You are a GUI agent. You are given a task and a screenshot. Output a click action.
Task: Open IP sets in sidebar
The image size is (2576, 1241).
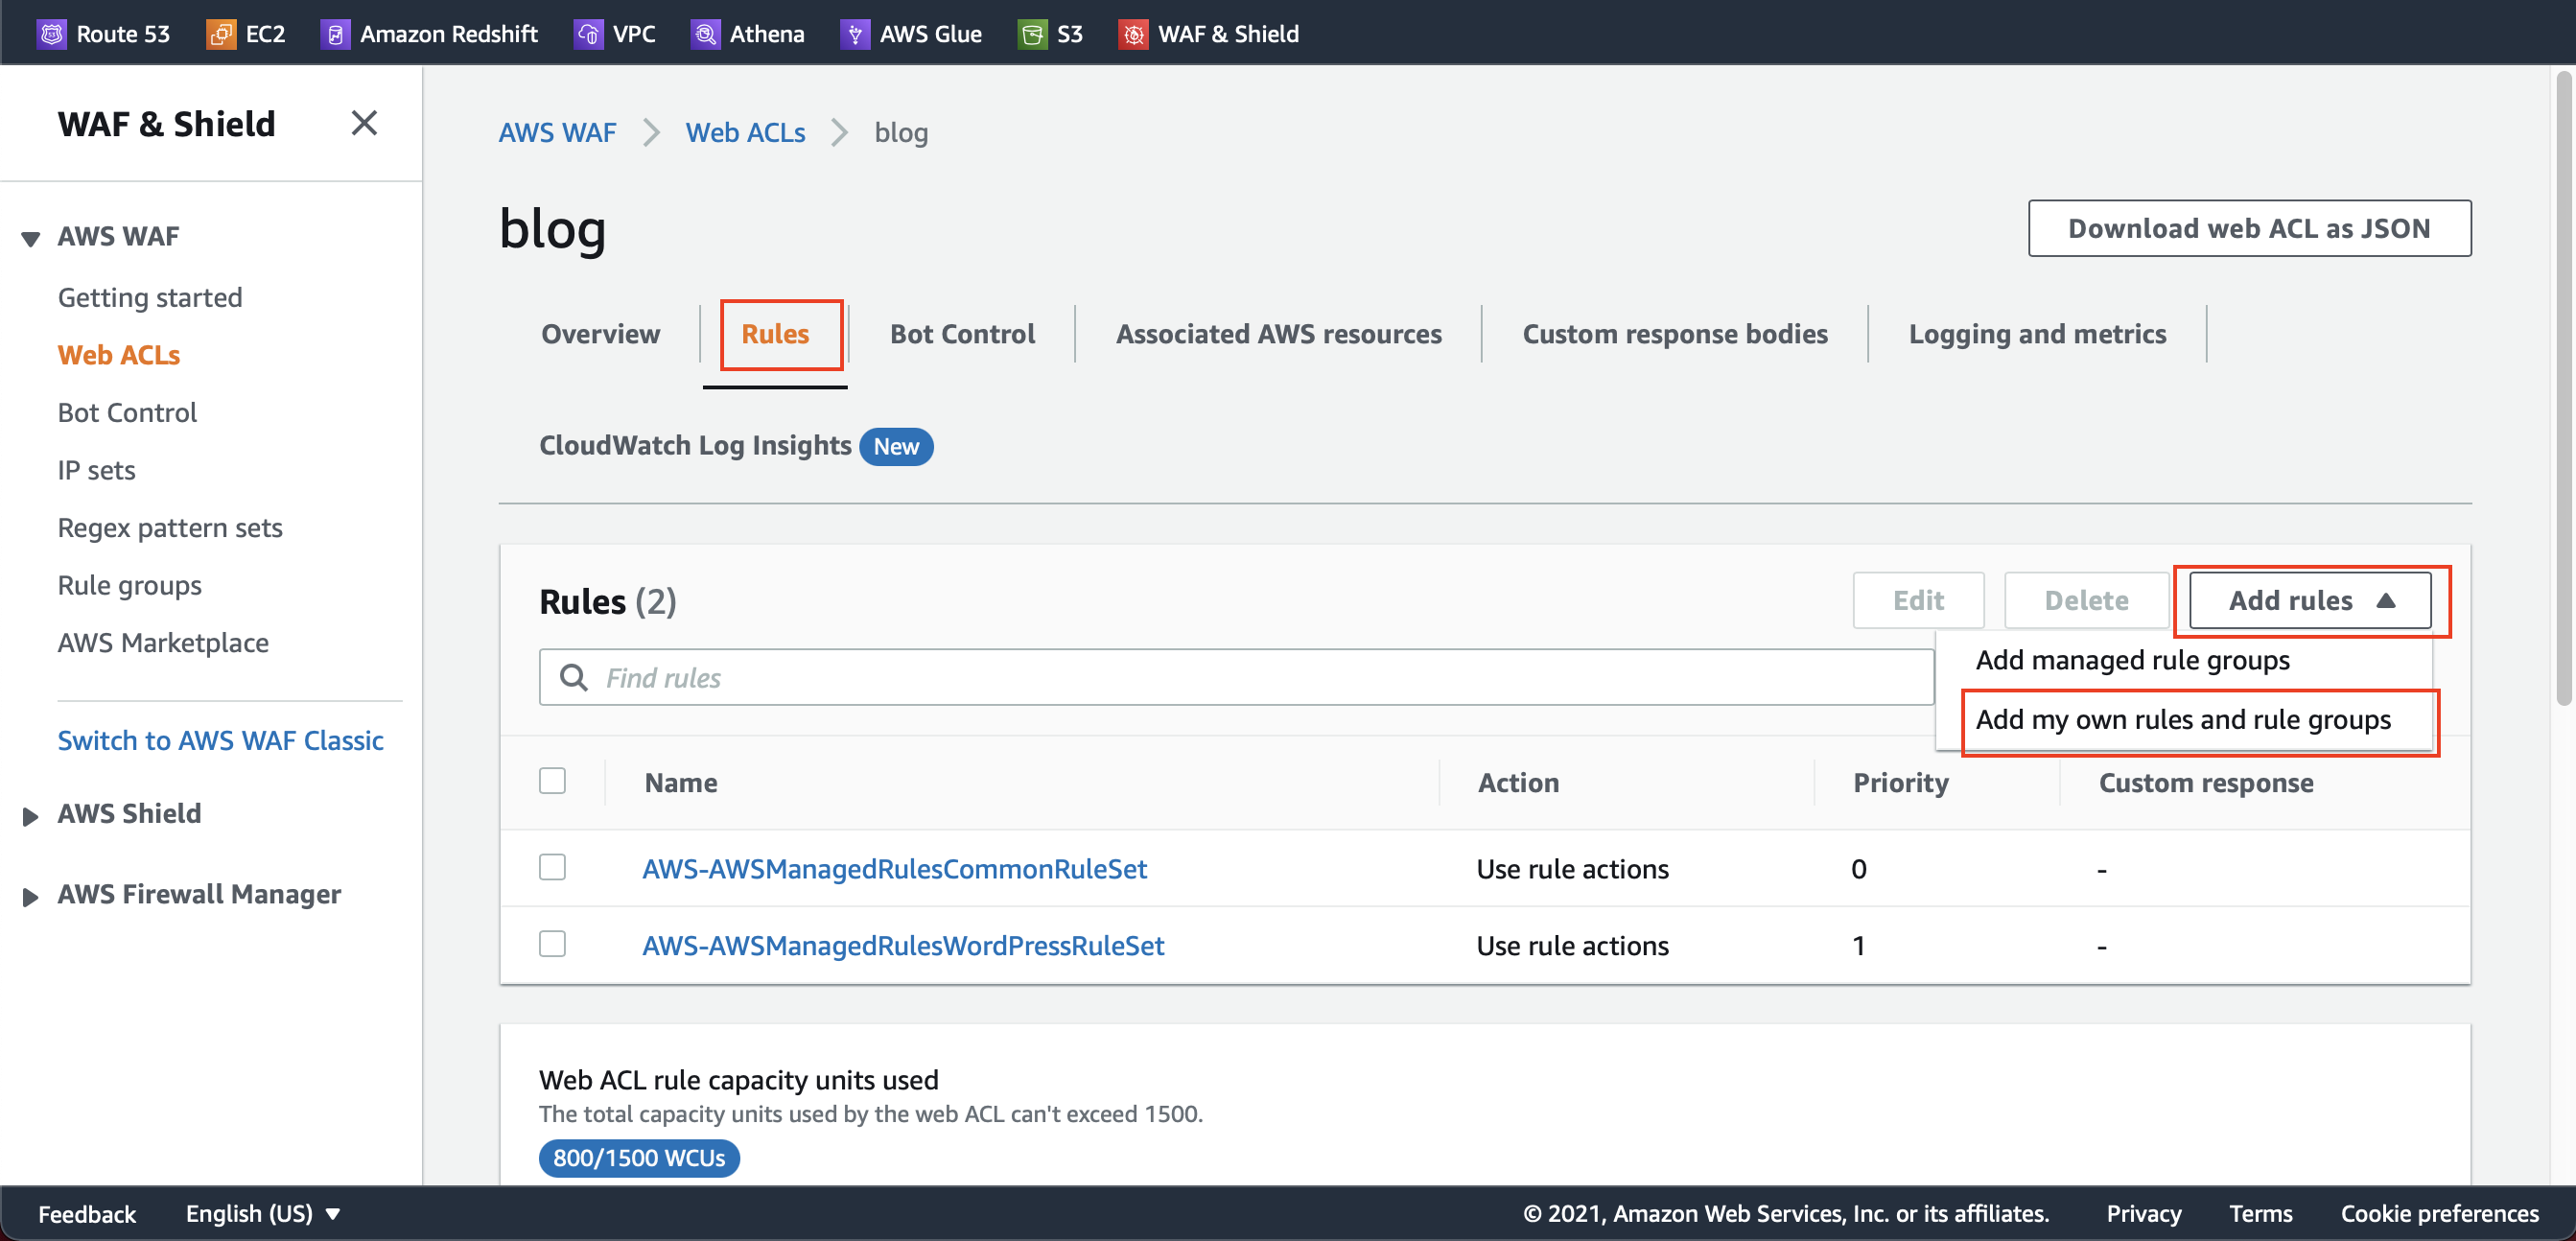tap(96, 470)
